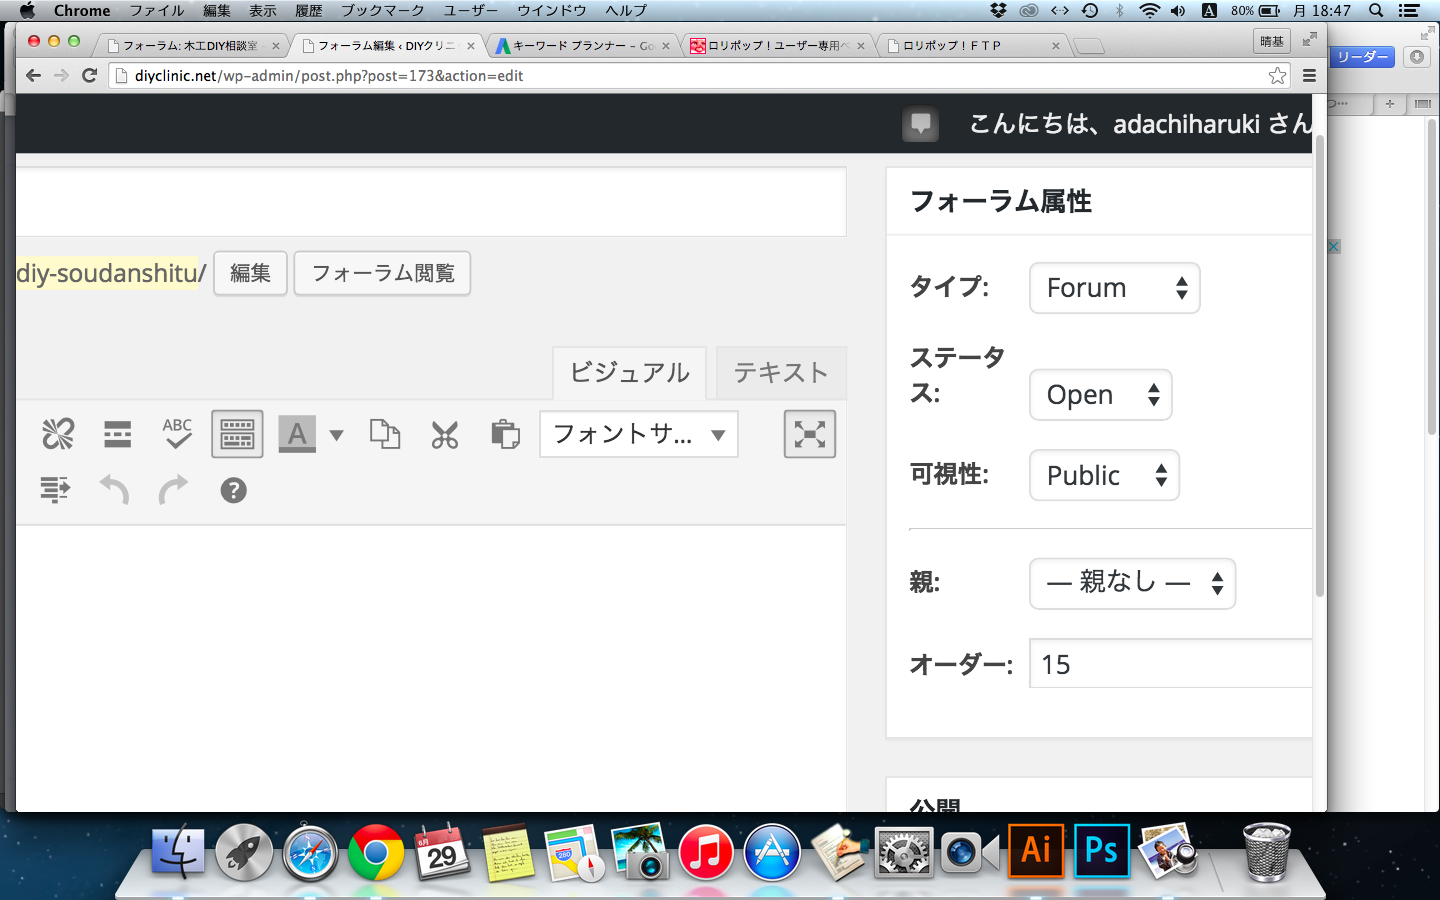Click the Chrome Forward arrow

[x=61, y=75]
